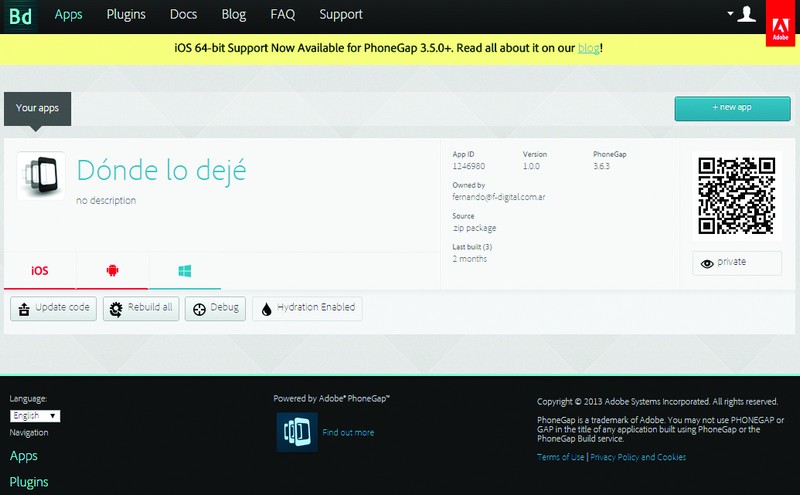Click the + new app button
Screen dimensions: 800x495
click(732, 108)
